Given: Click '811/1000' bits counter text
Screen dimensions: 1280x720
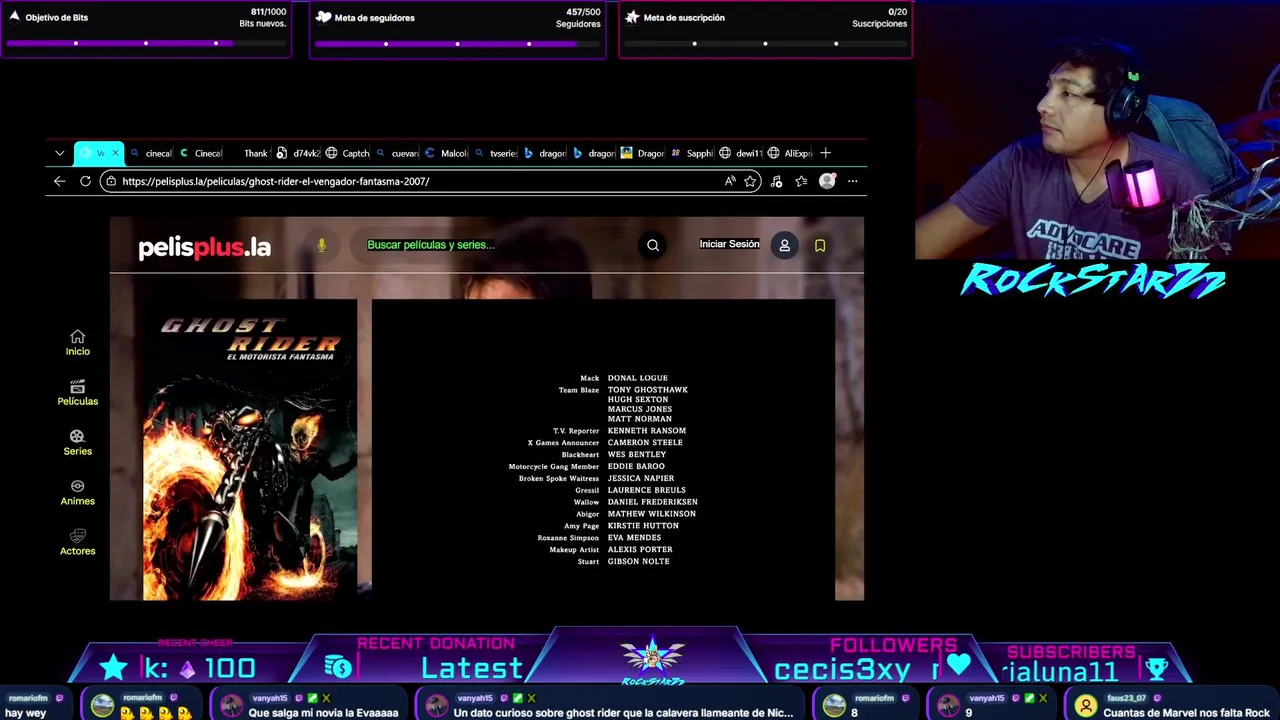Looking at the screenshot, I should click(x=268, y=12).
